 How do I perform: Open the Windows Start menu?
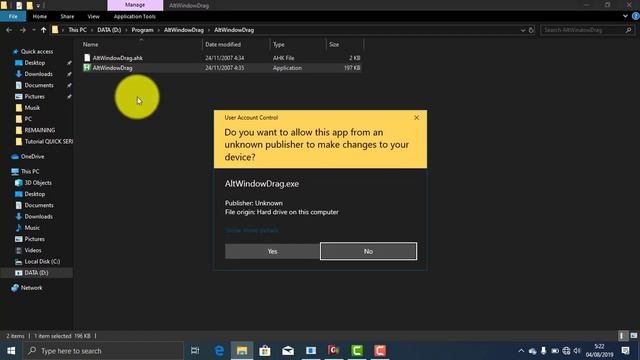11,351
